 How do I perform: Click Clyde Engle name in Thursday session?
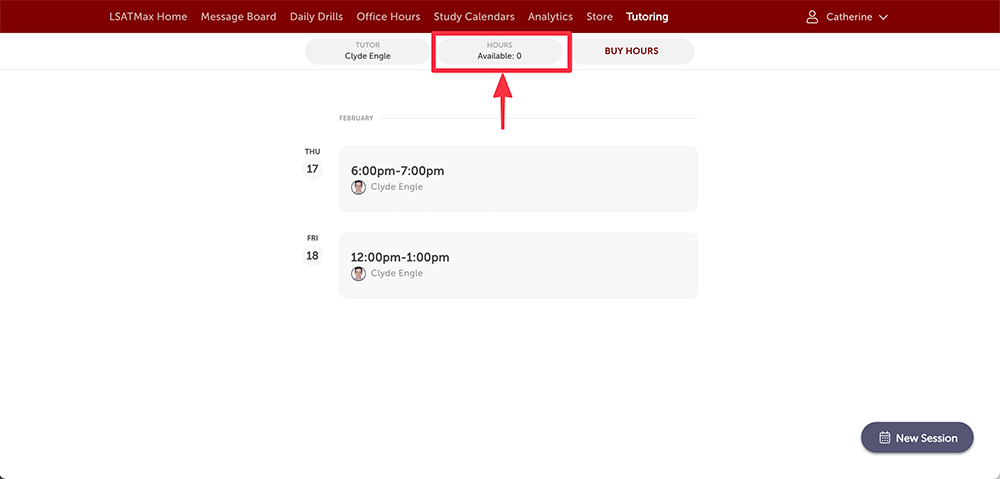pos(397,187)
